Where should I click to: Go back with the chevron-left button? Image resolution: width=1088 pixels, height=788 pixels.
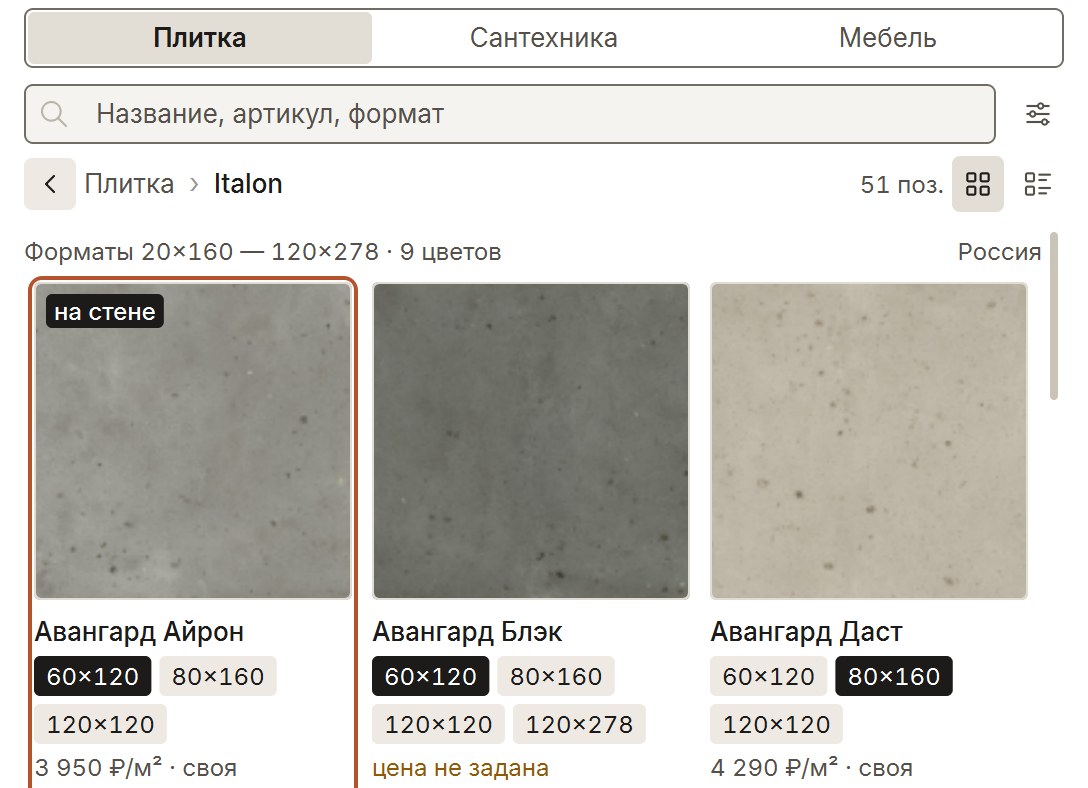(50, 184)
